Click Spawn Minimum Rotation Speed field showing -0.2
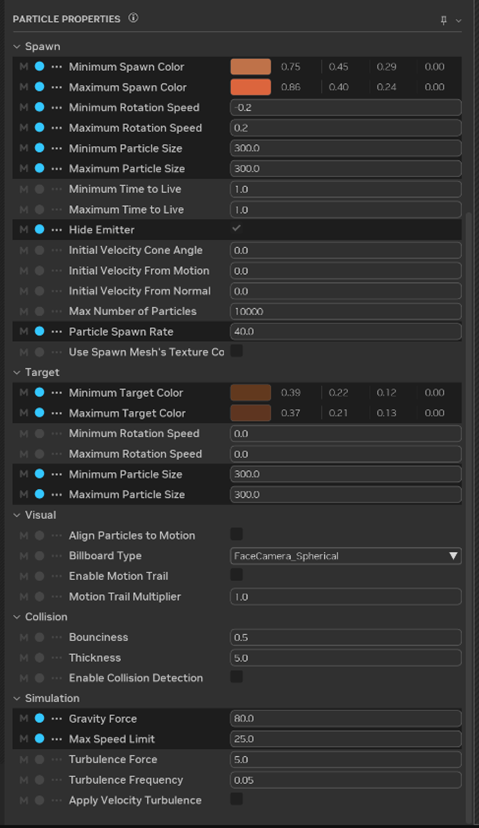The height and width of the screenshot is (828, 479). pos(346,107)
